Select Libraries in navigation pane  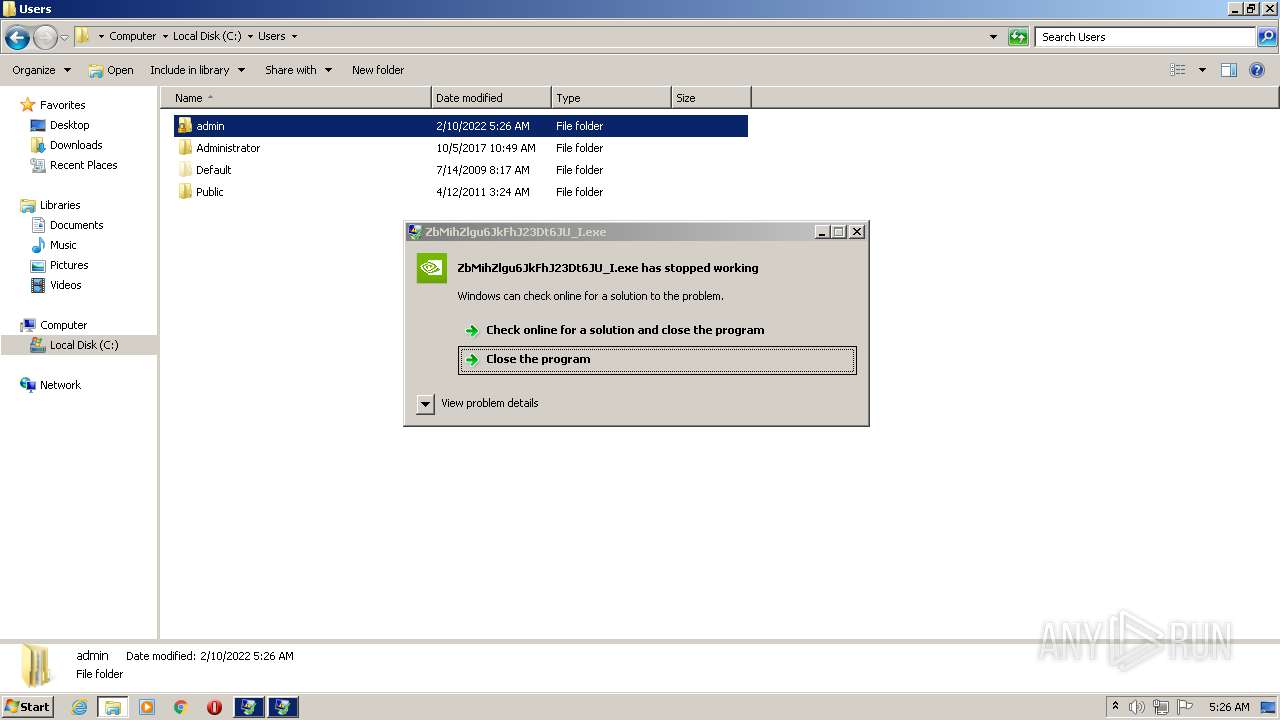(60, 205)
